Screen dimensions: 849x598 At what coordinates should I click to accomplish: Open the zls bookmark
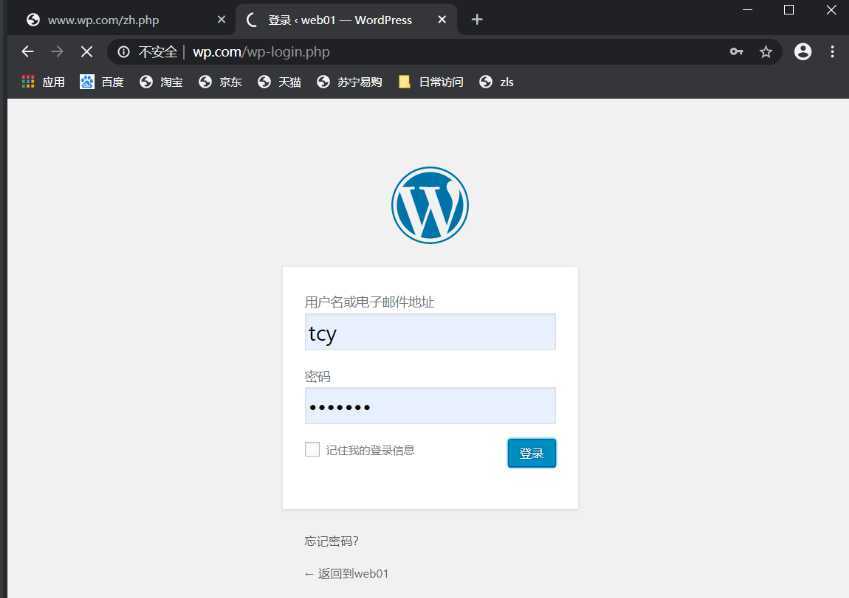(x=496, y=82)
